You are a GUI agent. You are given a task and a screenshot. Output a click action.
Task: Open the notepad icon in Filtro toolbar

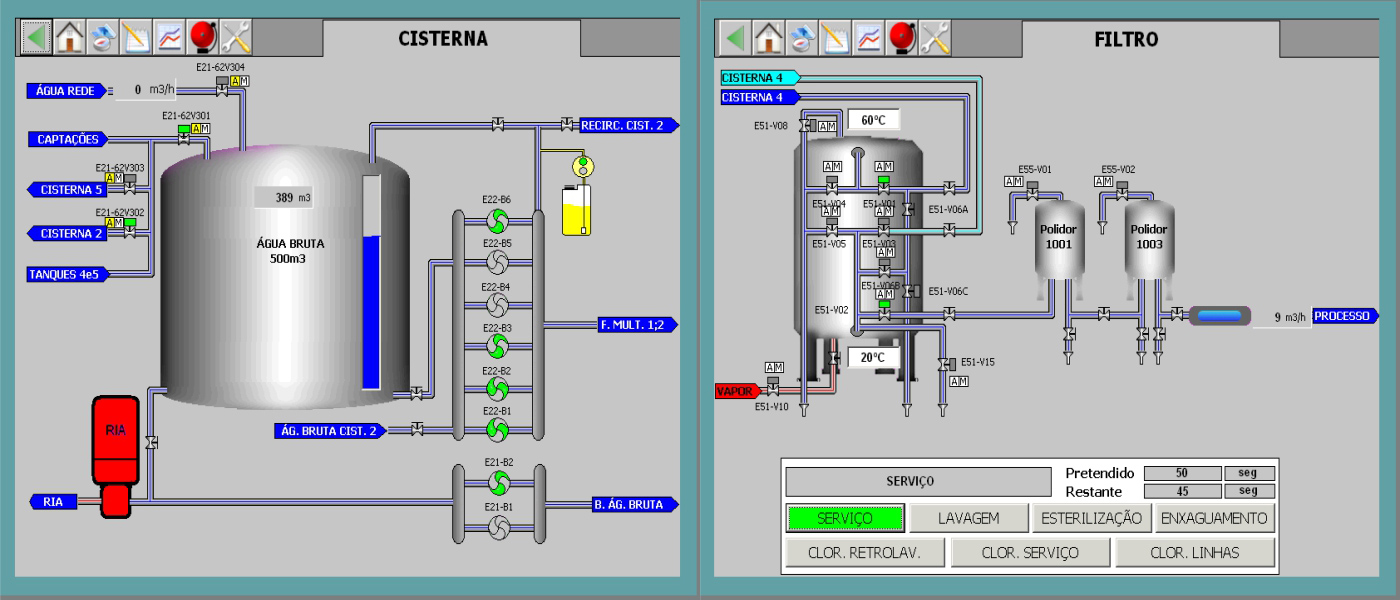click(x=836, y=37)
